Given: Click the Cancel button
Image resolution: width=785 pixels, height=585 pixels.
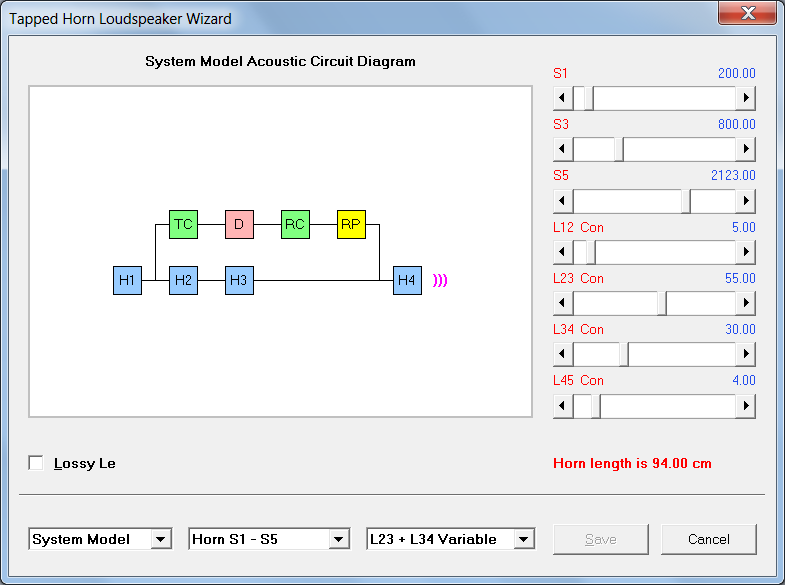Looking at the screenshot, I should (708, 539).
